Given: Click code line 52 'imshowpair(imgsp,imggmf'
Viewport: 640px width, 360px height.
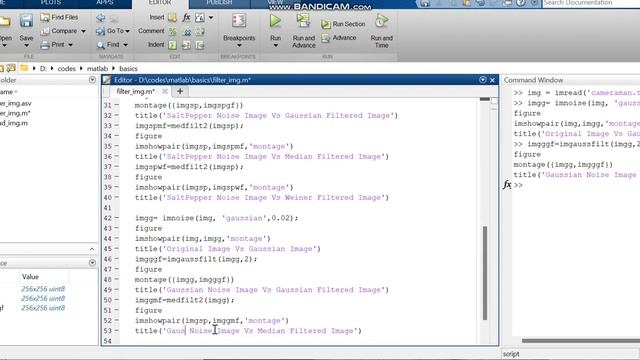Looking at the screenshot, I should click(x=211, y=321).
